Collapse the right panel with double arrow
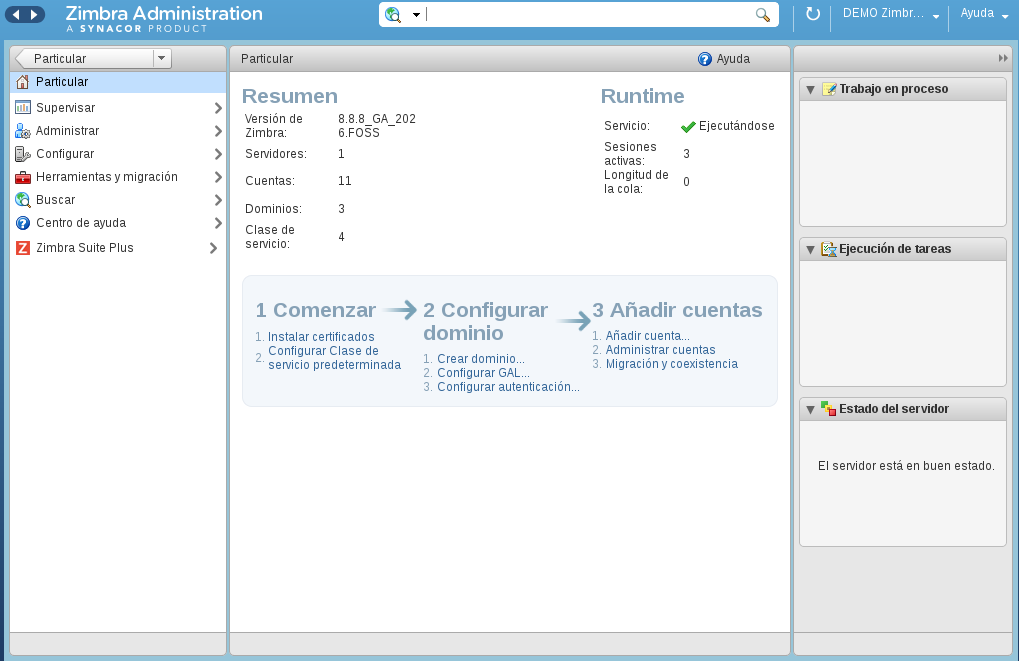The height and width of the screenshot is (661, 1019). (x=1003, y=58)
